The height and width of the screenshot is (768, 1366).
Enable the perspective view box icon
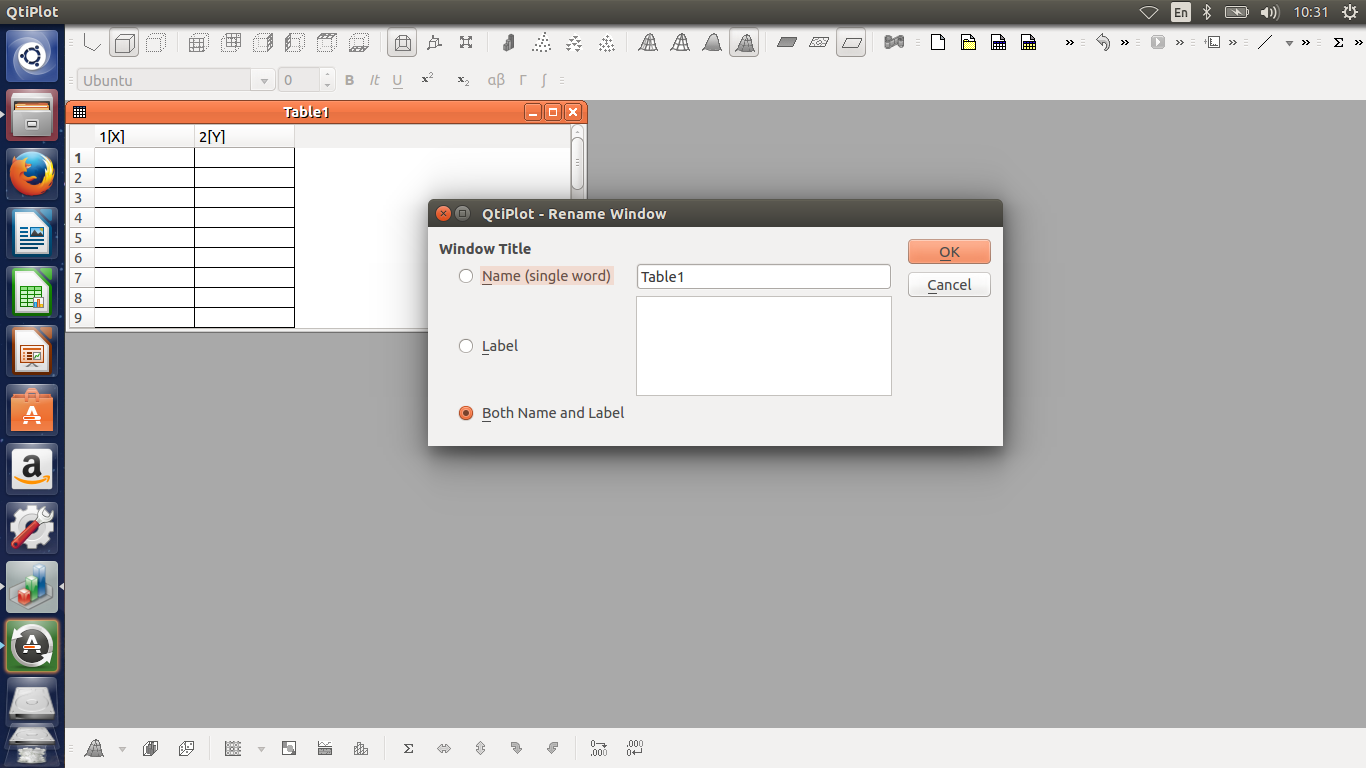402,43
